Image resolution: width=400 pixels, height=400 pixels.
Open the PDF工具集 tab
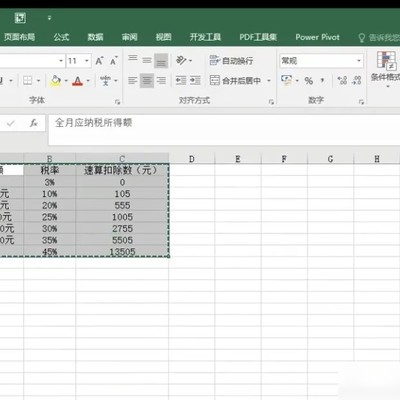click(258, 37)
